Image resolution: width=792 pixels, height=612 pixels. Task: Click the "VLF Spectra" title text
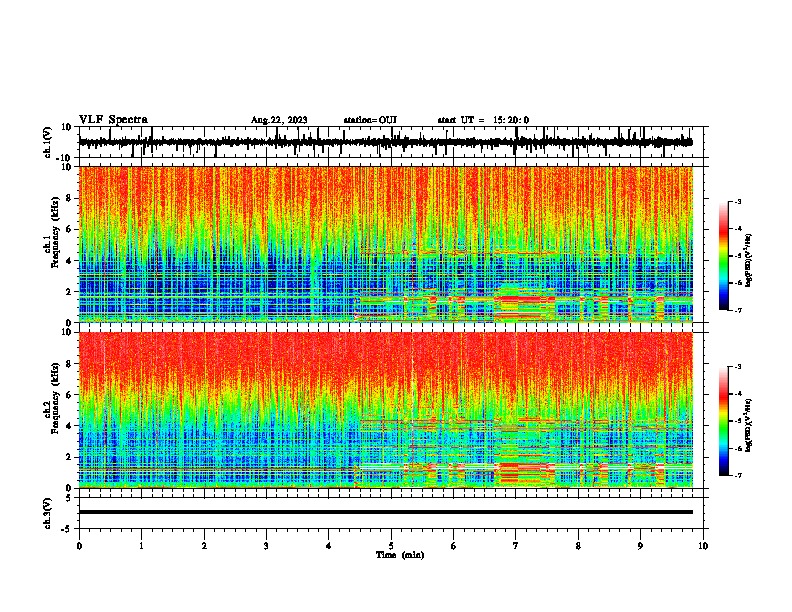click(x=113, y=120)
